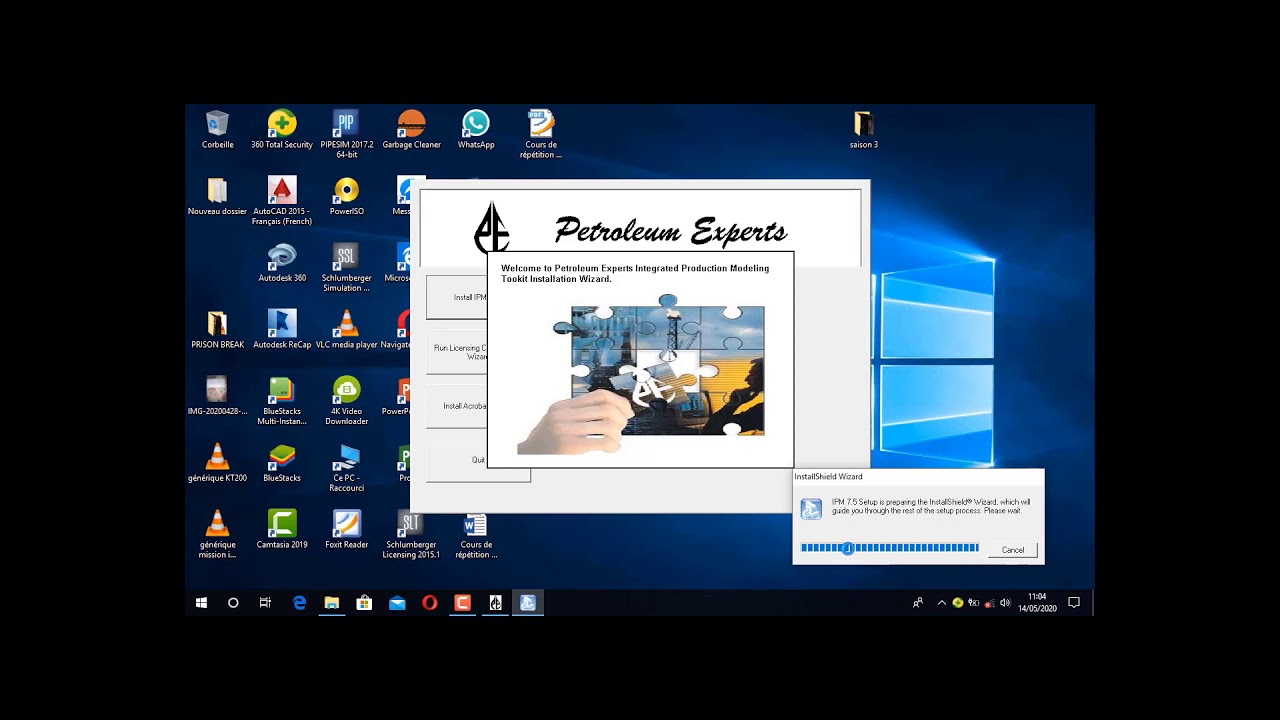The width and height of the screenshot is (1280, 720).
Task: Select the Garbage Cleaner desktop icon
Action: pyautogui.click(x=411, y=130)
